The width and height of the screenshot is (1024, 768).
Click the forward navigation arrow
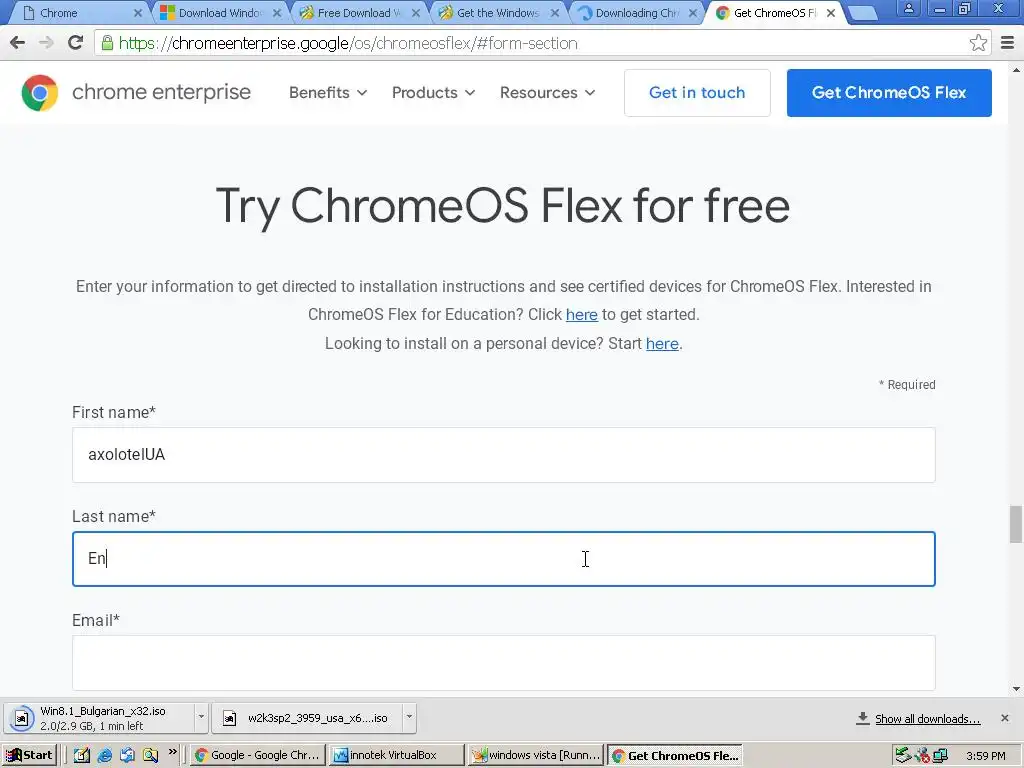46,43
